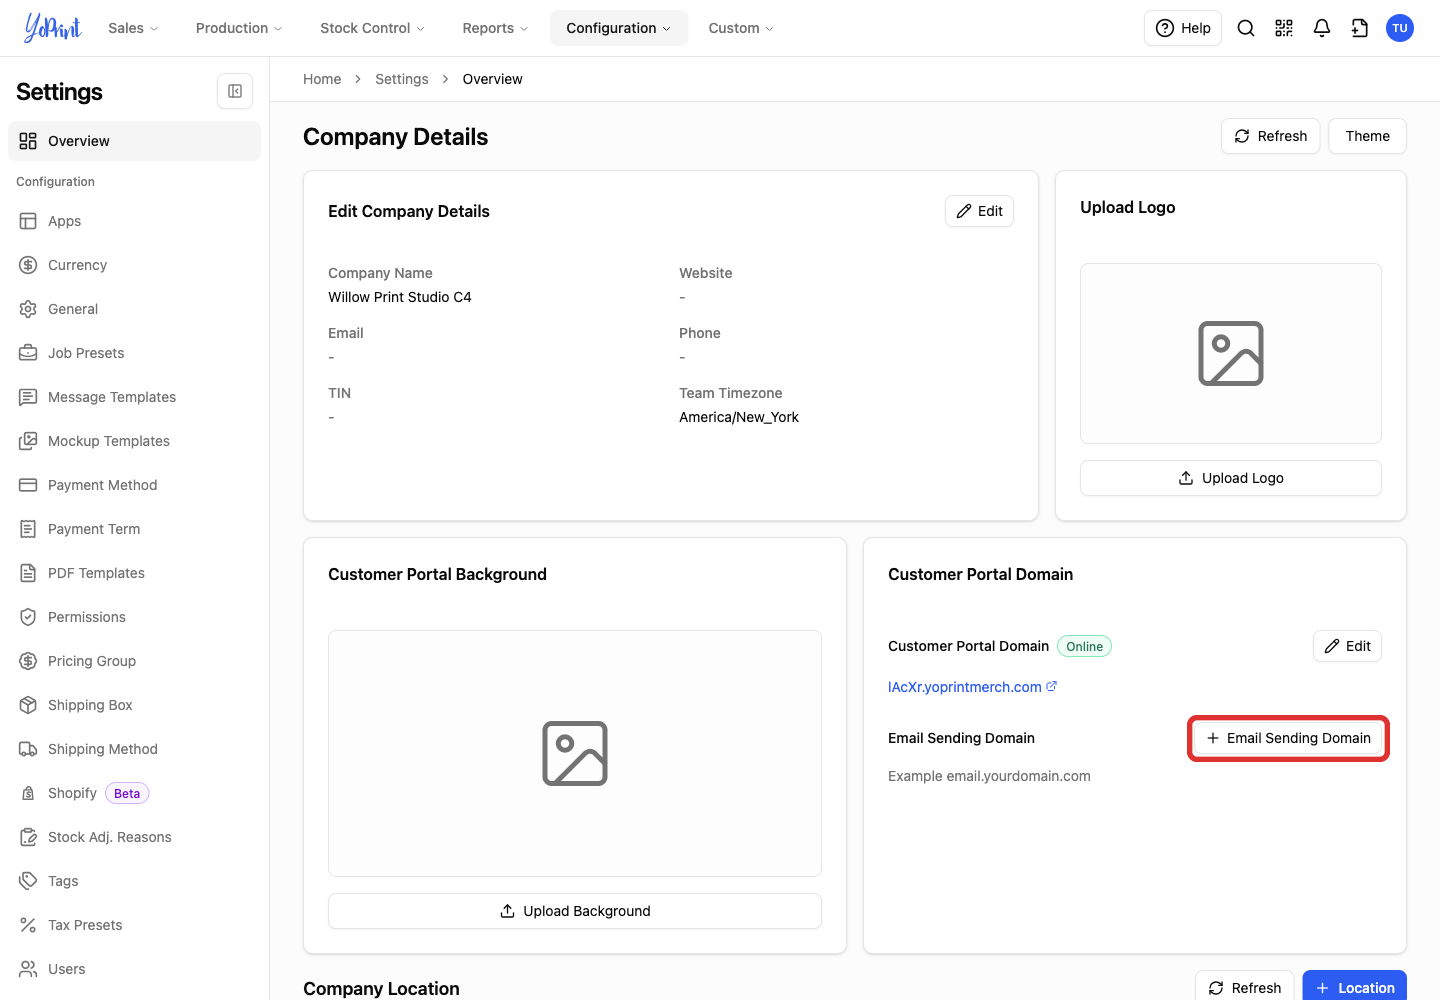The width and height of the screenshot is (1440, 1000).
Task: Open Message Templates settings
Action: click(134, 397)
